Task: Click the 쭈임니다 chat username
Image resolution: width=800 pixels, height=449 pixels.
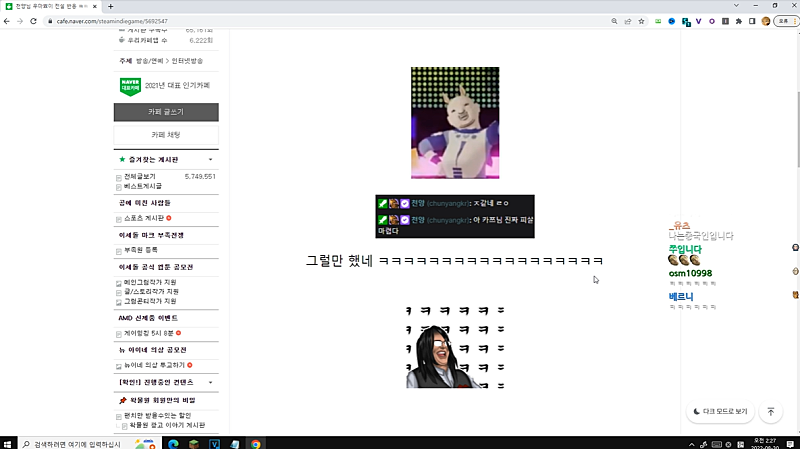Action: tap(685, 249)
